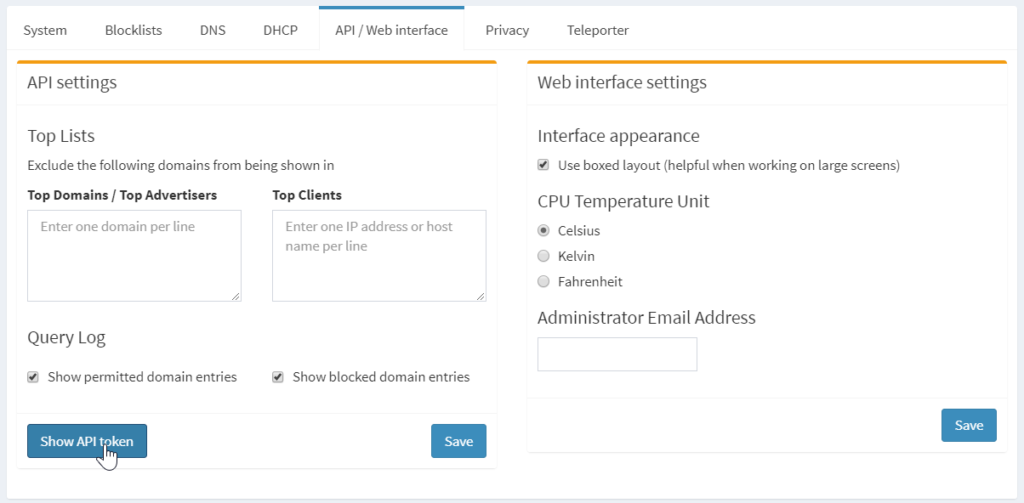This screenshot has height=503, width=1024.
Task: Switch to the Teleporter tab
Action: pos(598,30)
